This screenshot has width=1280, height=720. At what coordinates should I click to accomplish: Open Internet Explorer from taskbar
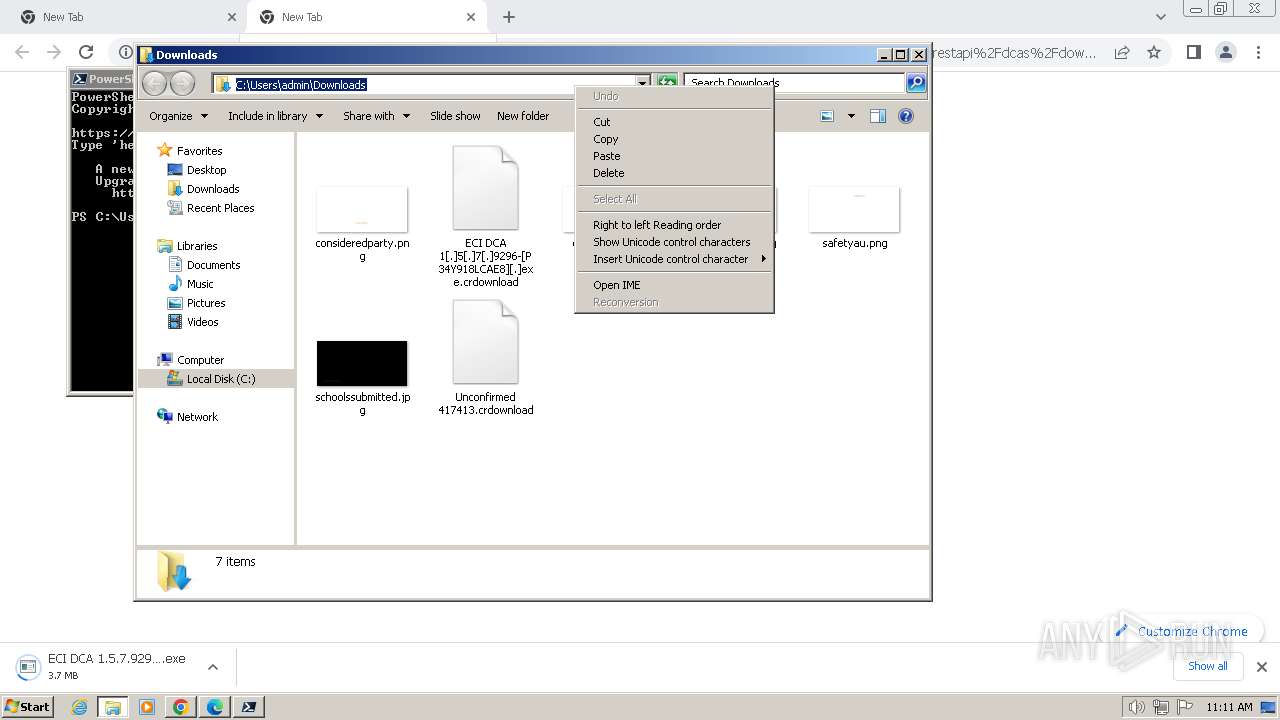coord(79,707)
